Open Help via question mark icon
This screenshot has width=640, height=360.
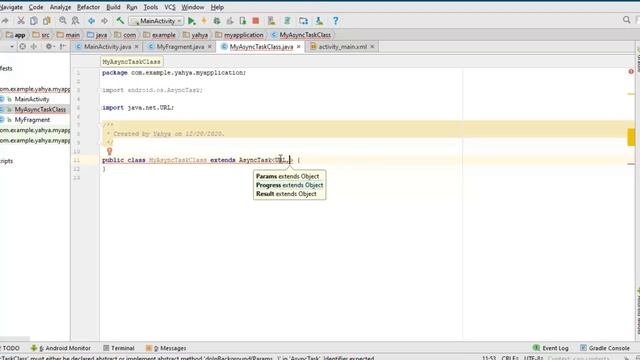pos(336,21)
